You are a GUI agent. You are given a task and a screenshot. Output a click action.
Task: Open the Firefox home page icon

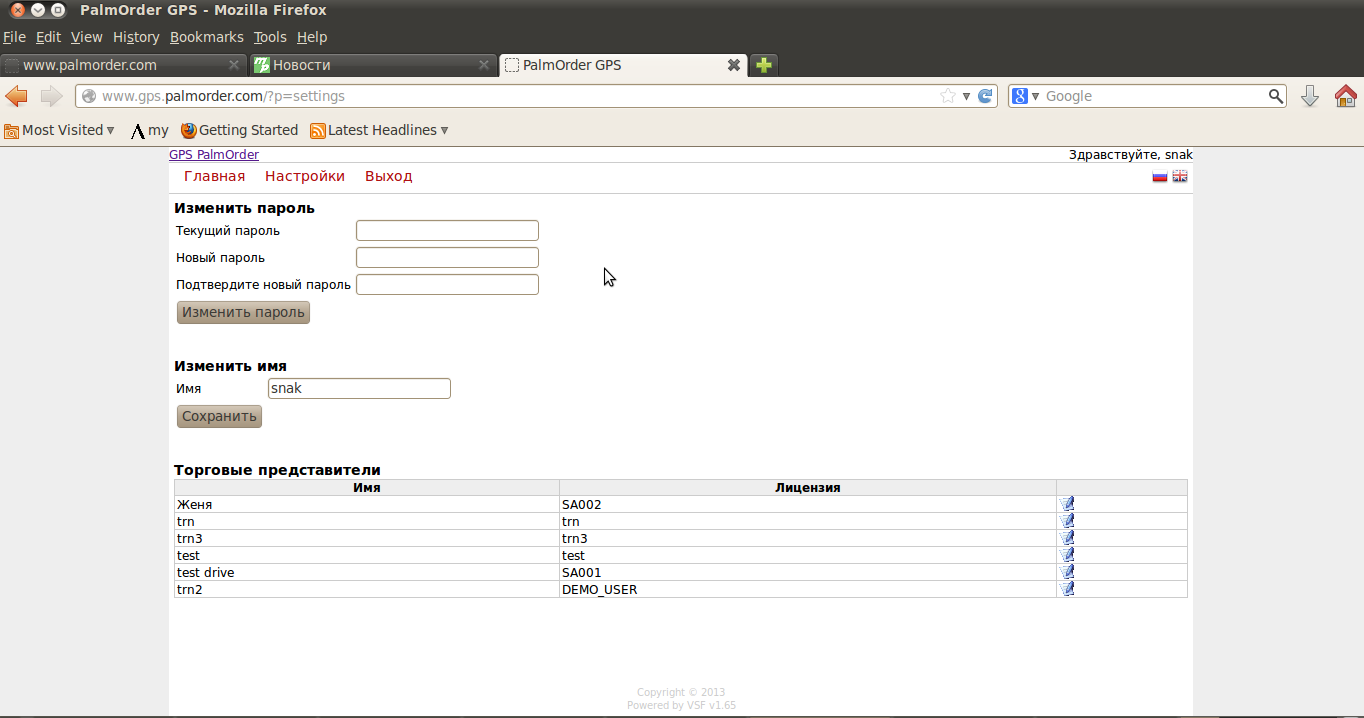(1345, 96)
